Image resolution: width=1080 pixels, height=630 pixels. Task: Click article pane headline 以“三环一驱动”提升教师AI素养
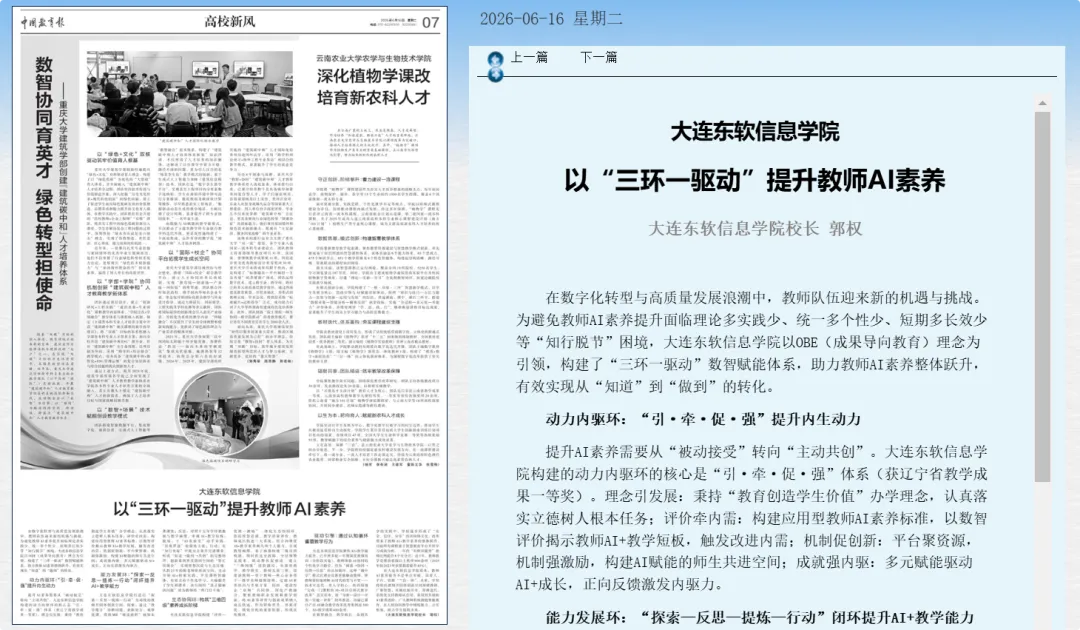pos(755,180)
